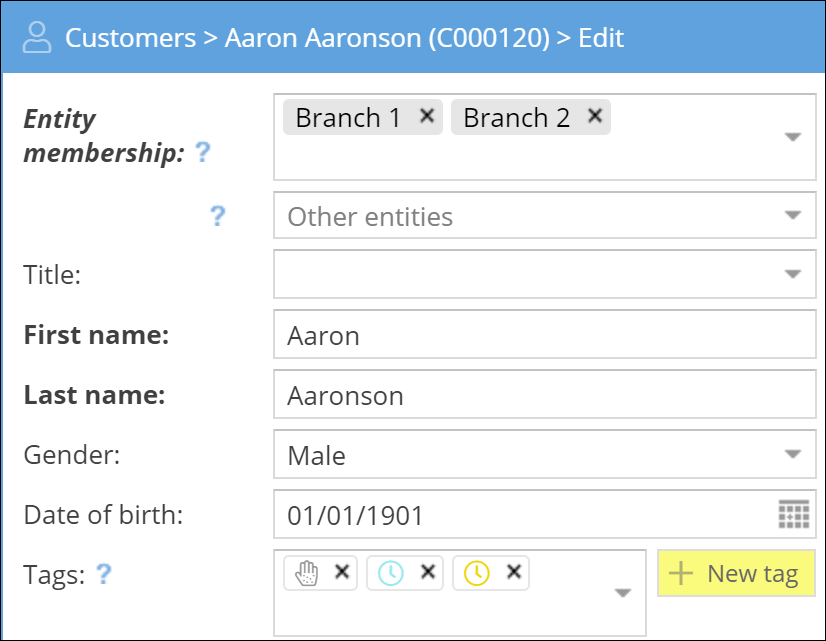The image size is (826, 641).
Task: Expand the Entity membership dropdown arrow
Action: pos(793,137)
